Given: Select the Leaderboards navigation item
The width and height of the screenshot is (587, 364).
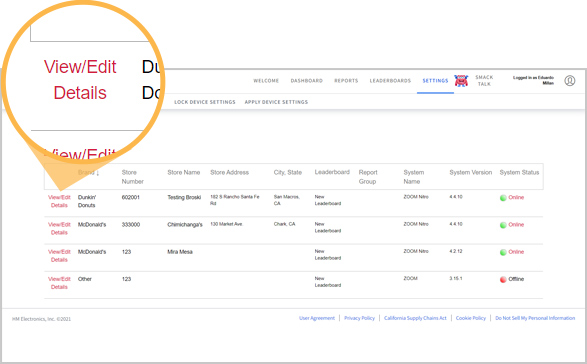Looking at the screenshot, I should coord(390,81).
